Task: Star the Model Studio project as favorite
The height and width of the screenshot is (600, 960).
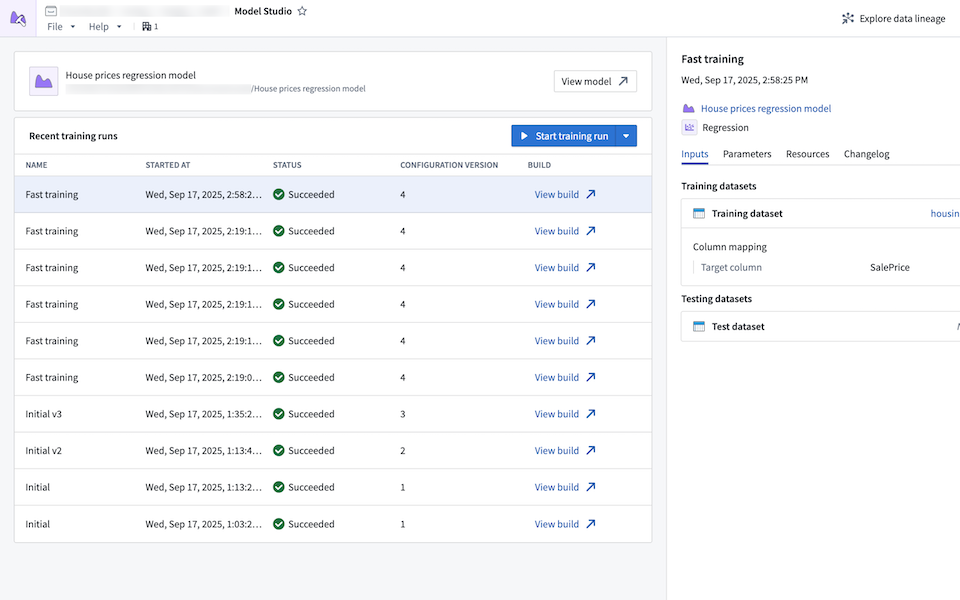Action: coord(302,11)
